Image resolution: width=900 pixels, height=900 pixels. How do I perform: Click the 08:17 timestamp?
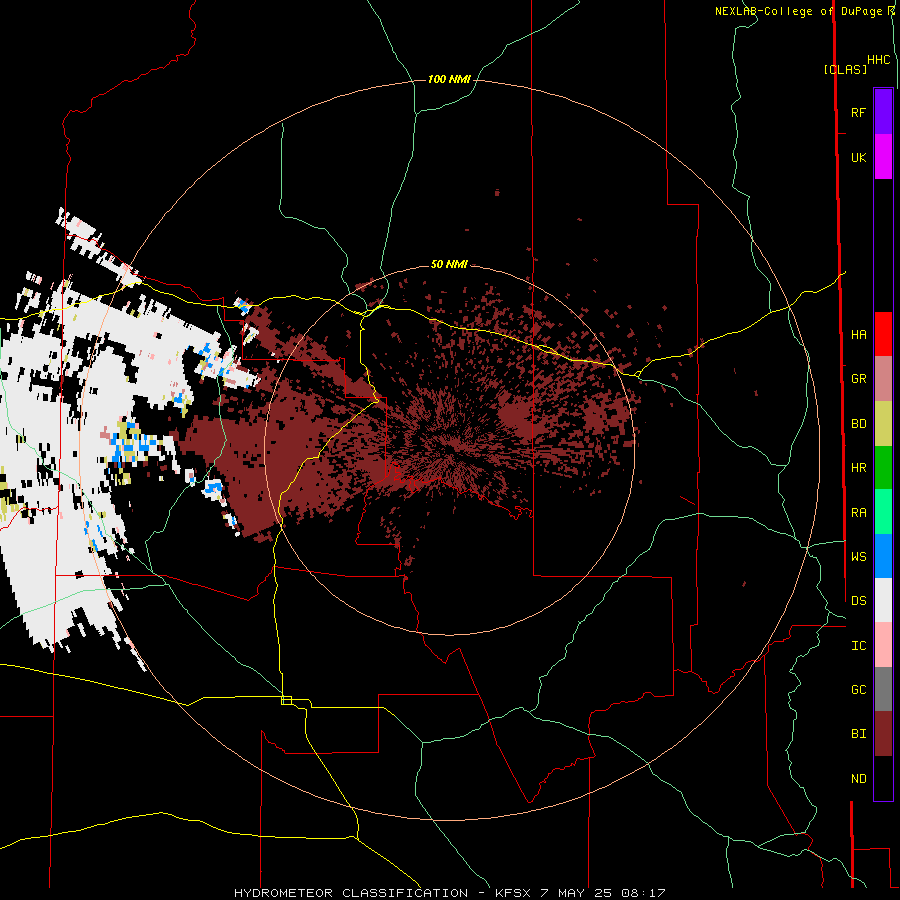[643, 893]
